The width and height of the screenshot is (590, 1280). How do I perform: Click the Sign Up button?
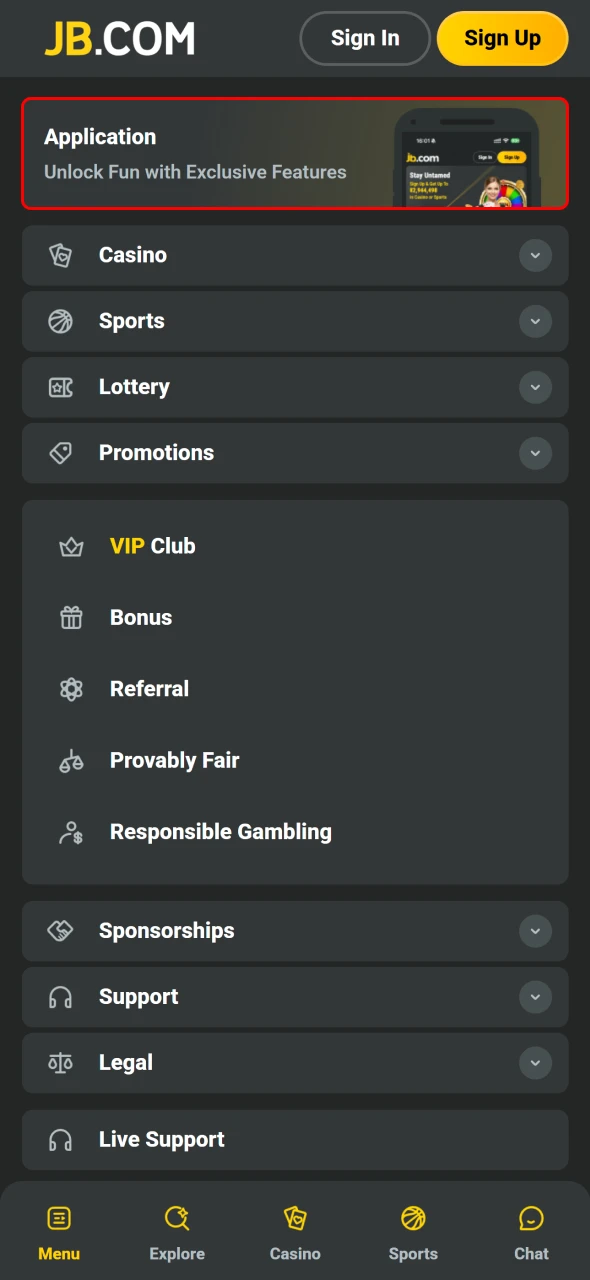pyautogui.click(x=503, y=38)
